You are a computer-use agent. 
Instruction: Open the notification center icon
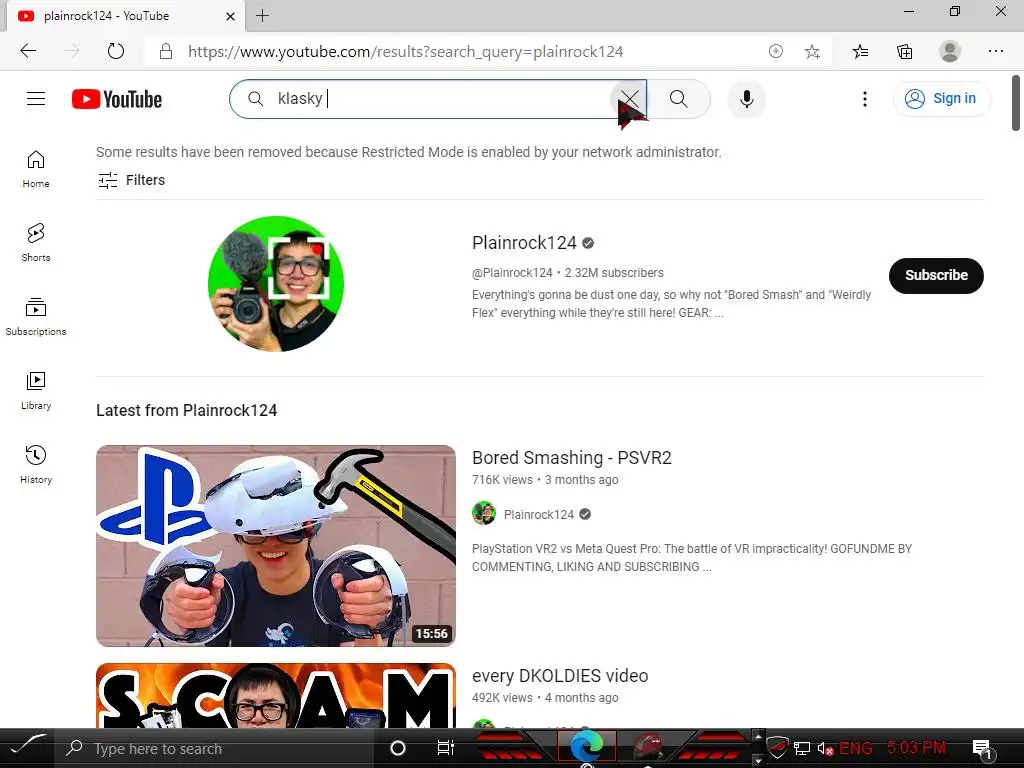point(982,749)
